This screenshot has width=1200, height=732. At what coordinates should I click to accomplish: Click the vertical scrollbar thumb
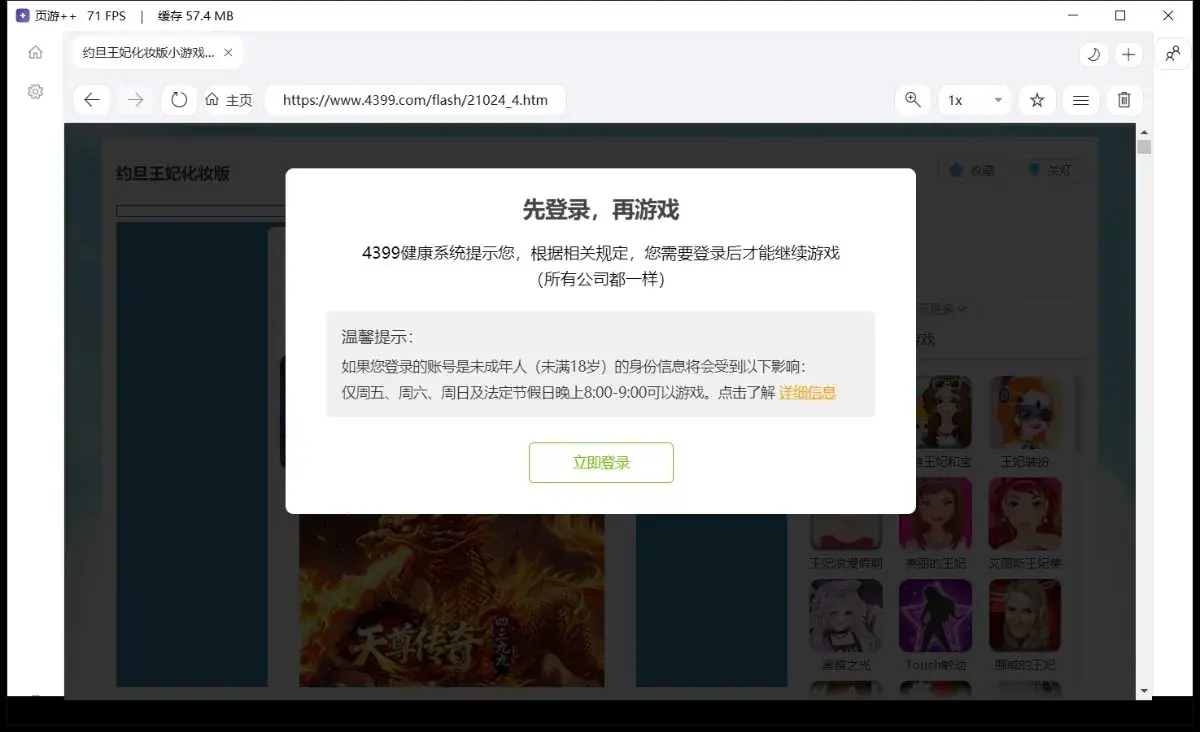point(1144,147)
